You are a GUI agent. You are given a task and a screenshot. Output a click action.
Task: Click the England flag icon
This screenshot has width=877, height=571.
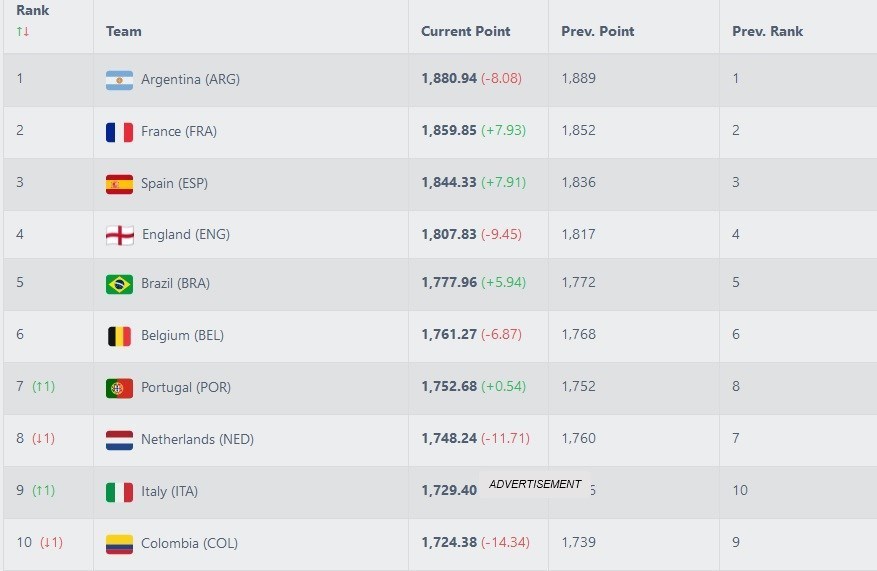(119, 235)
